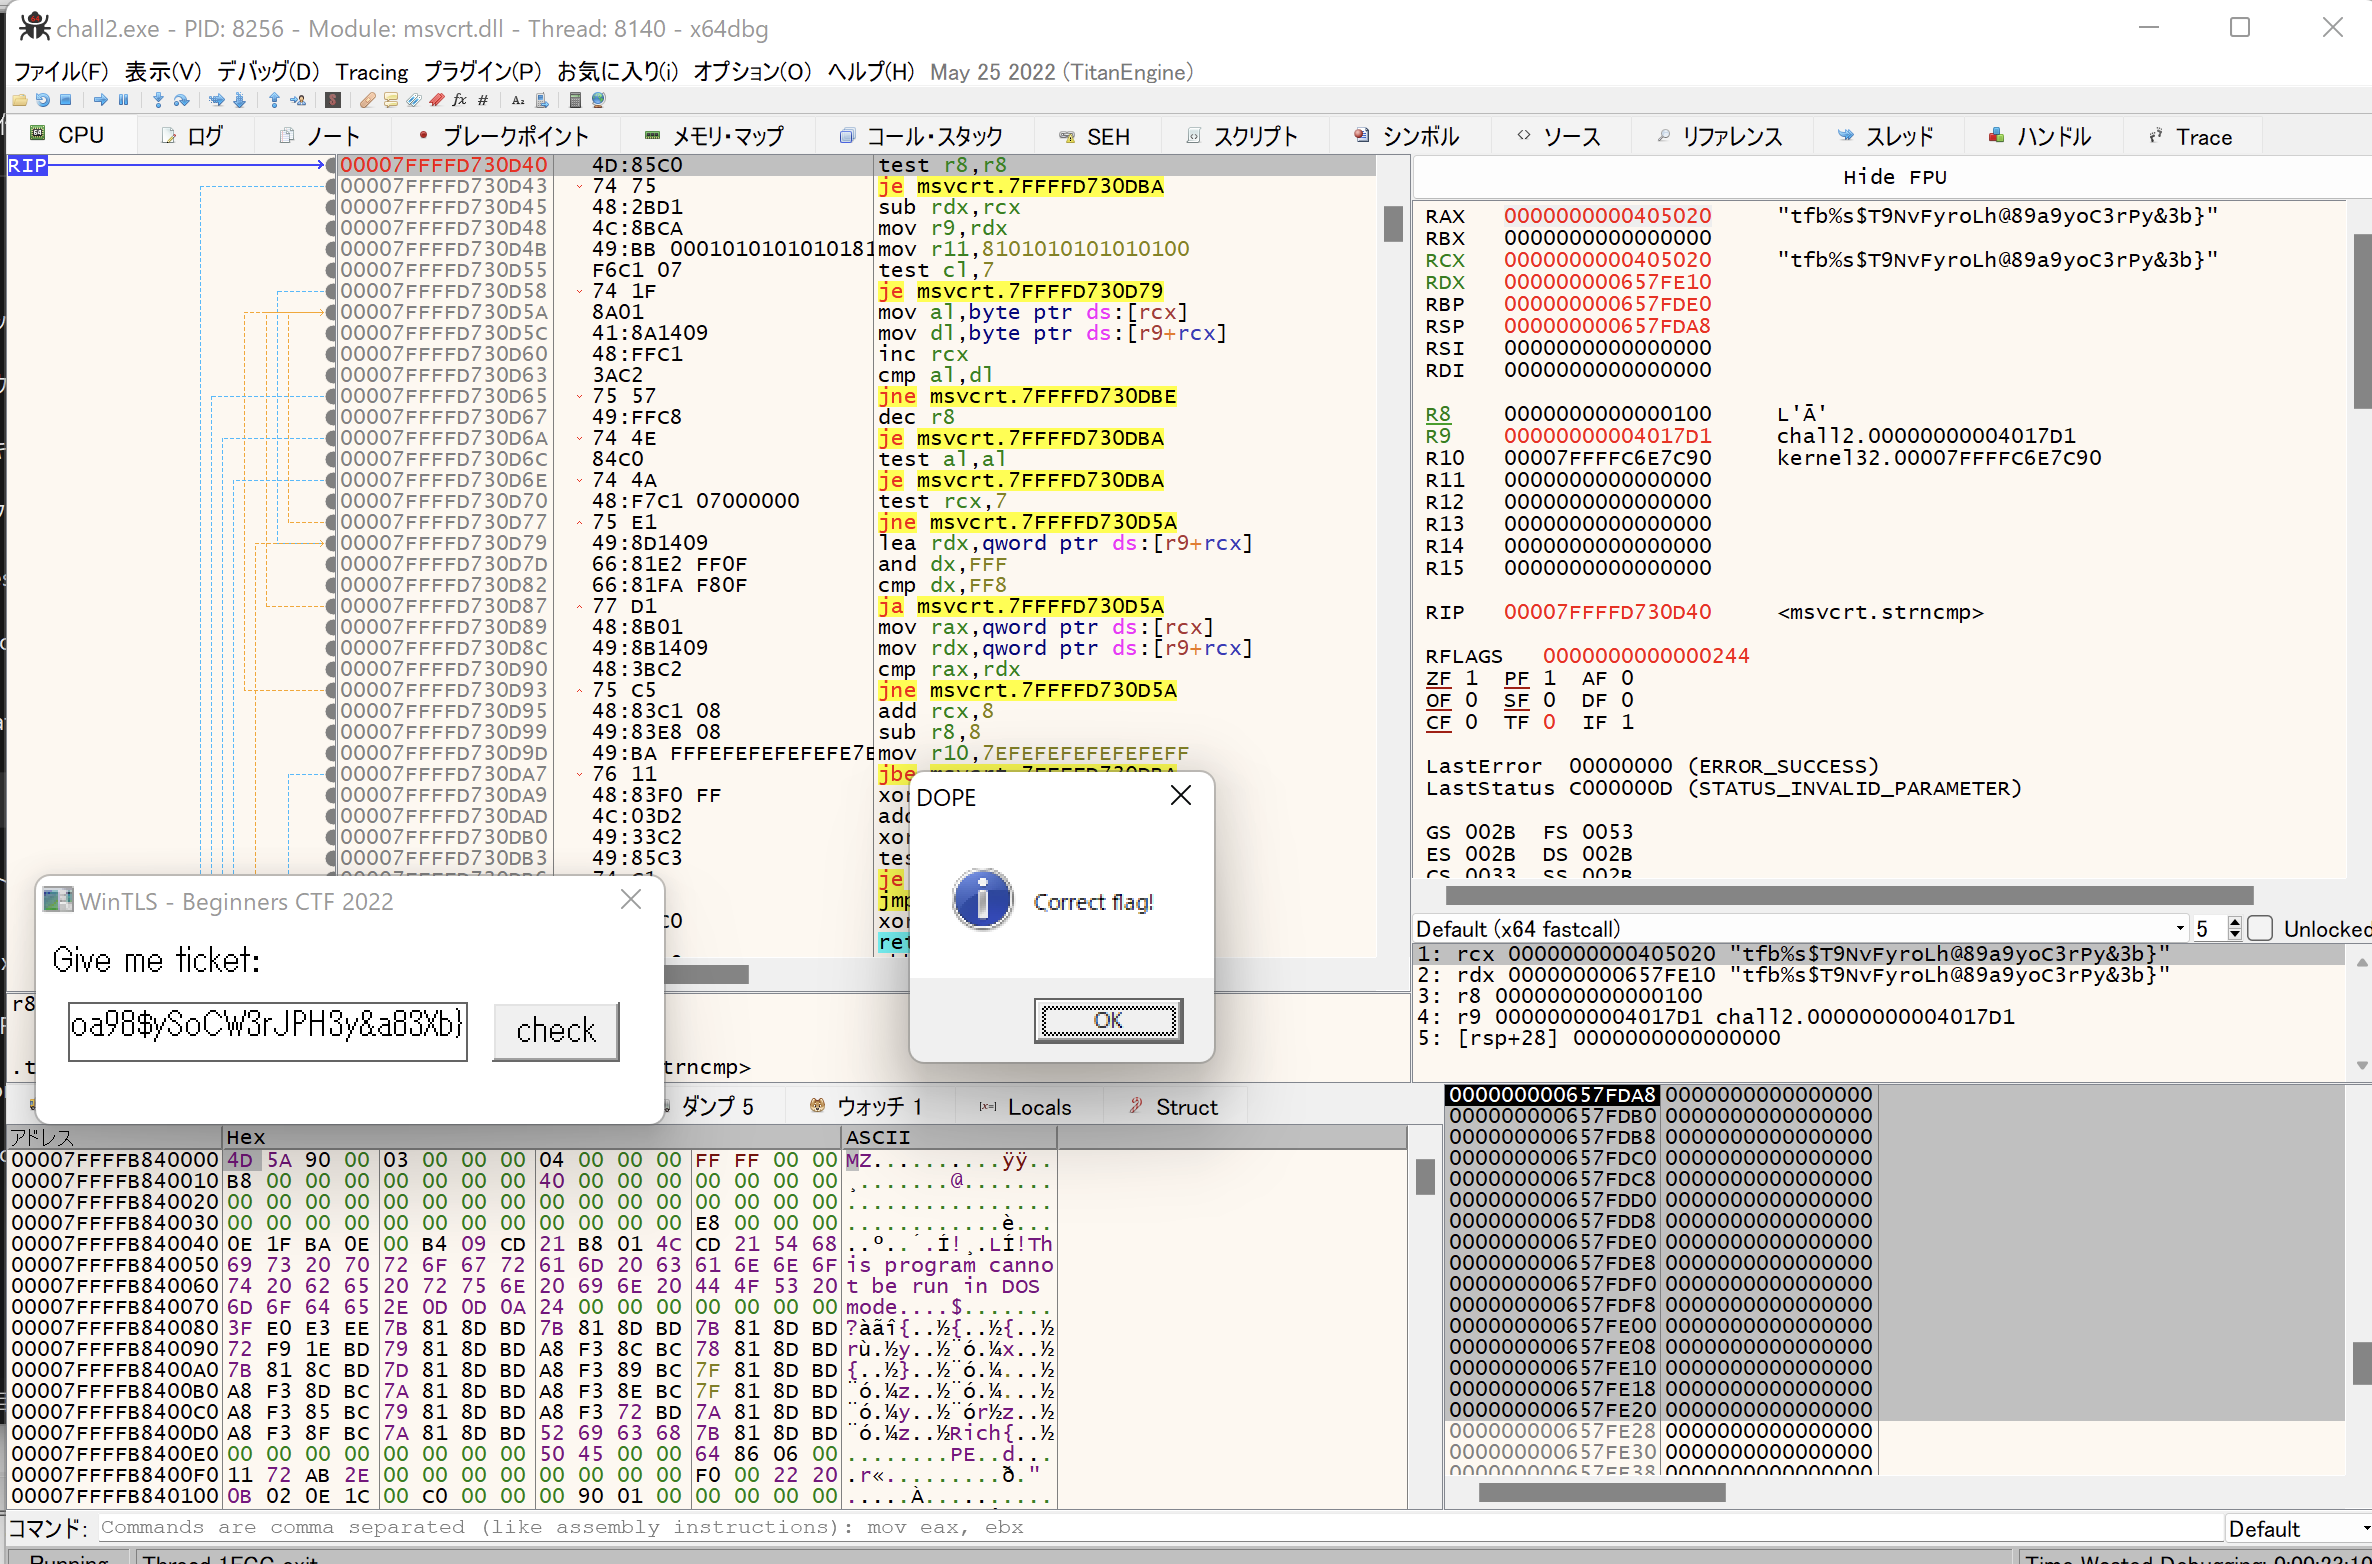Click the Restart debuggee icon

click(x=43, y=100)
